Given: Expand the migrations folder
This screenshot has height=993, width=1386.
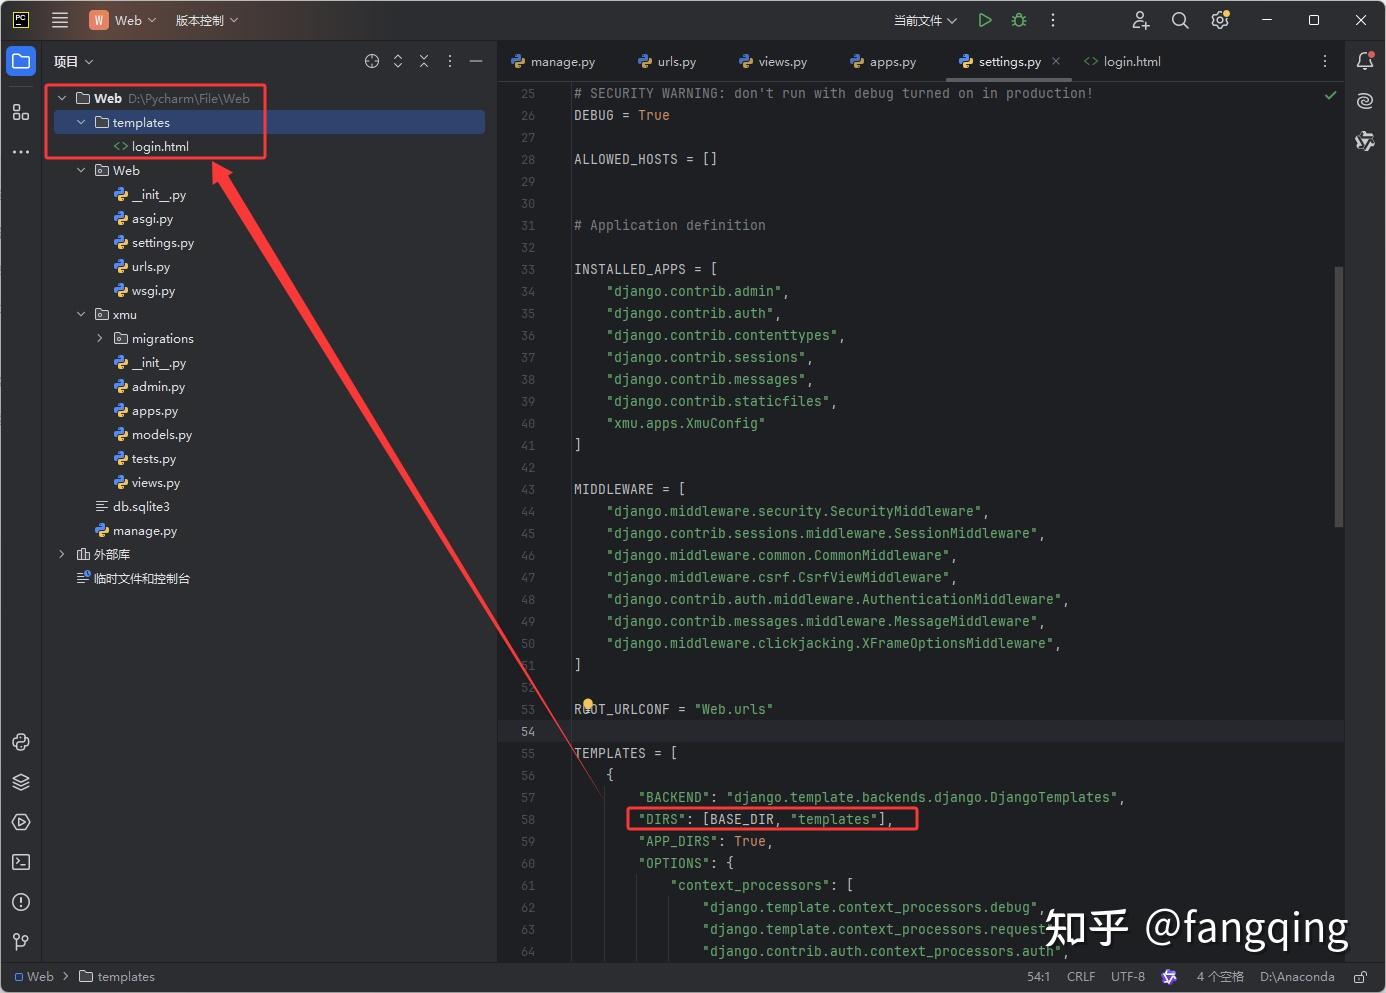Looking at the screenshot, I should click(100, 338).
